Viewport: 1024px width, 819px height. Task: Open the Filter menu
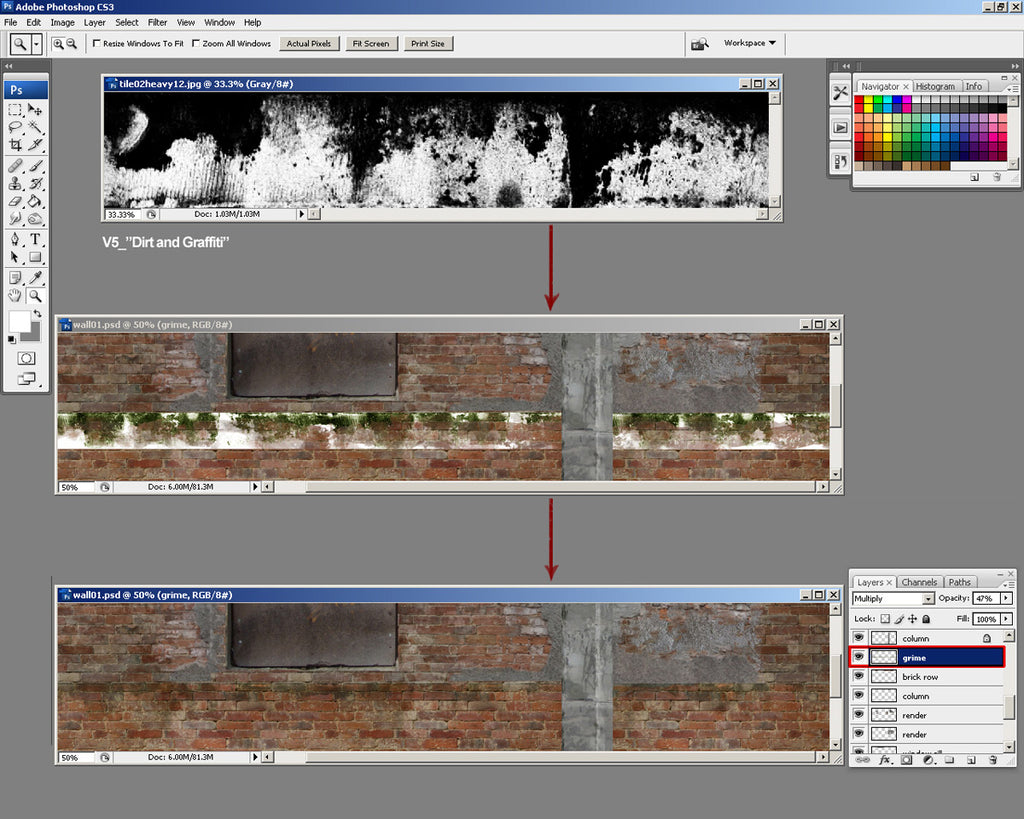pos(158,22)
